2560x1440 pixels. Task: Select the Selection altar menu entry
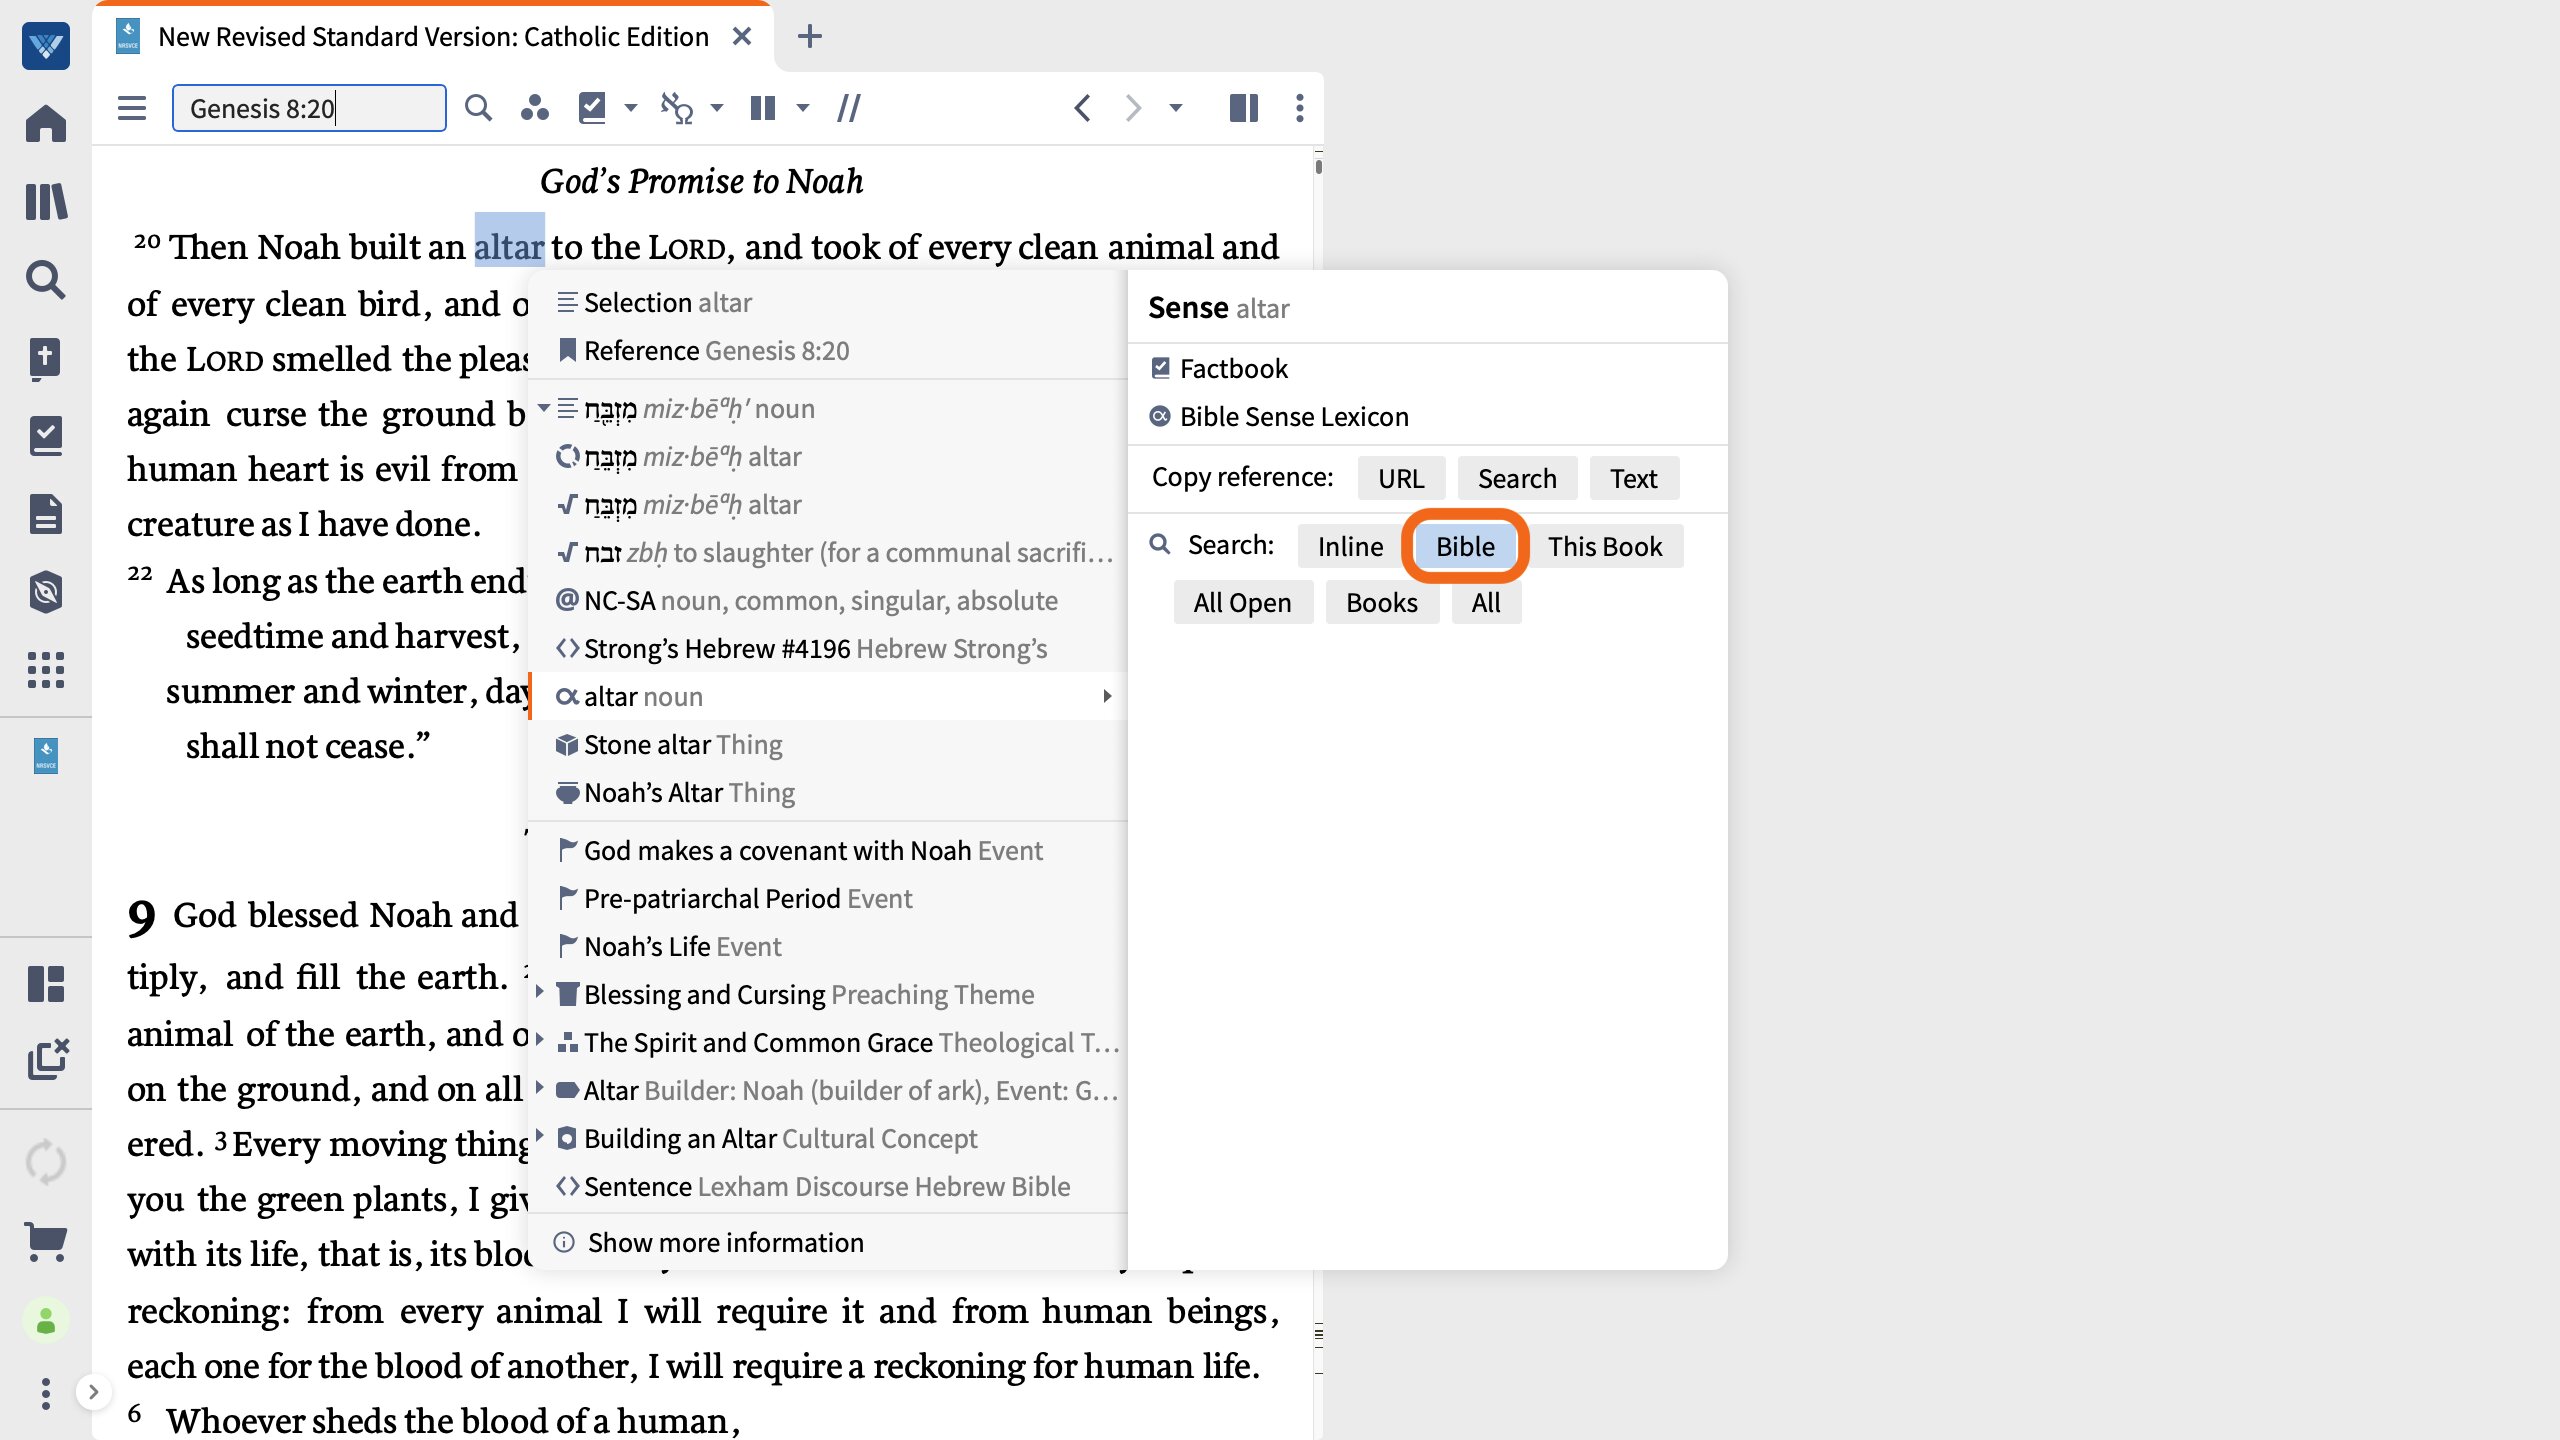[x=828, y=303]
